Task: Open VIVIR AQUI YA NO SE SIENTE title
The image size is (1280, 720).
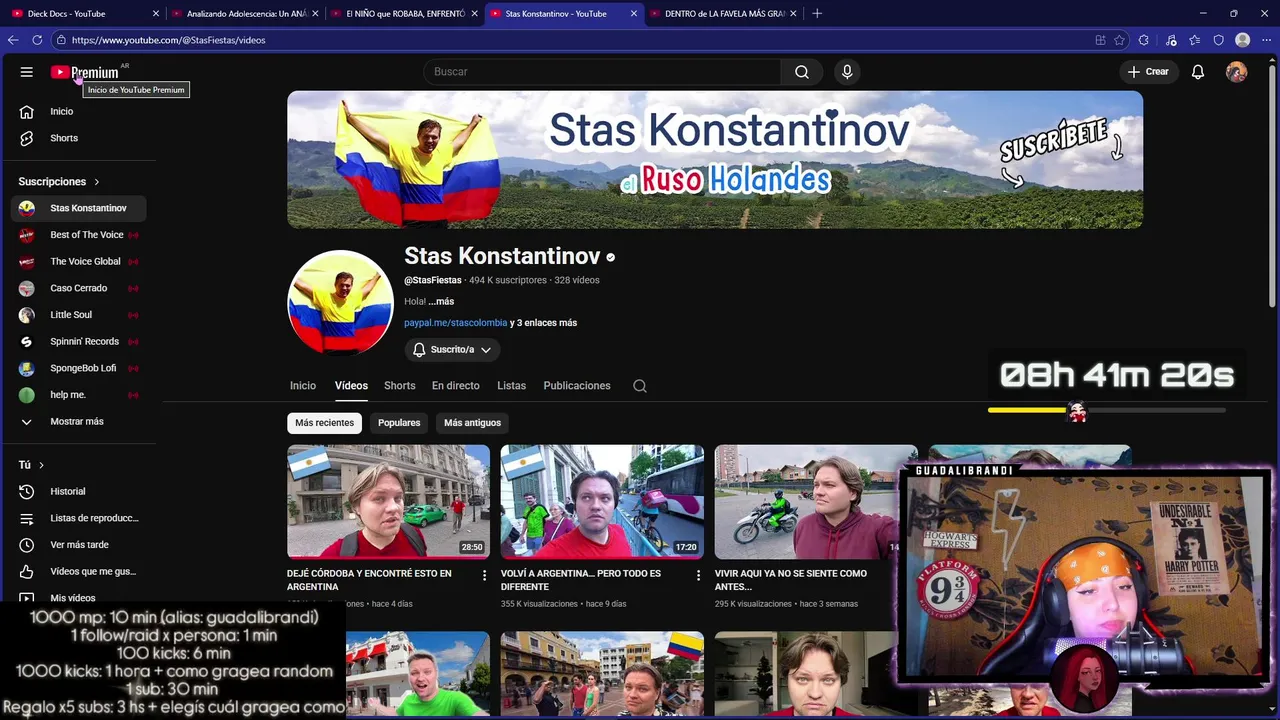Action: 791,580
